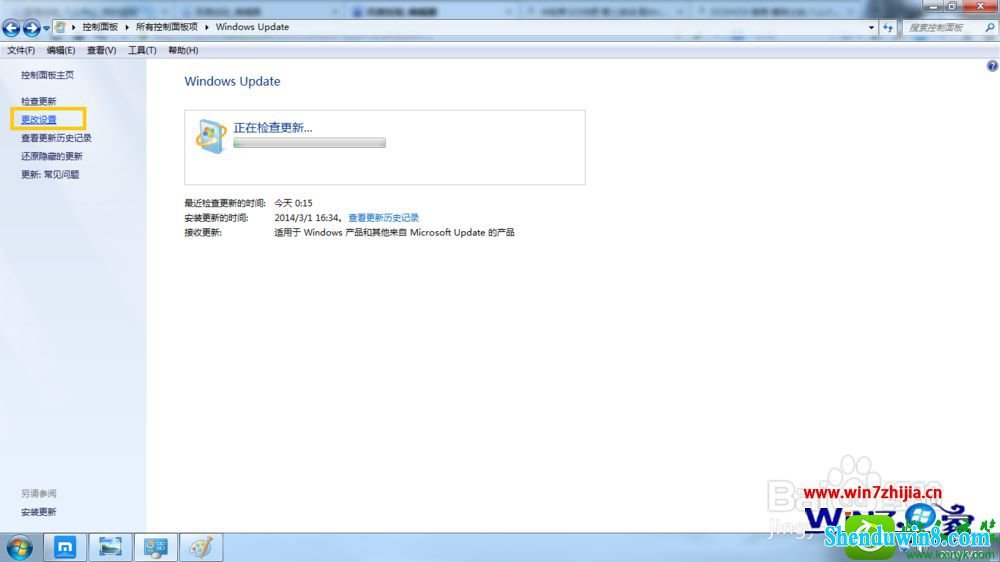Screen dimensions: 1000x562
Task: Refresh the page using address bar button
Action: click(888, 27)
